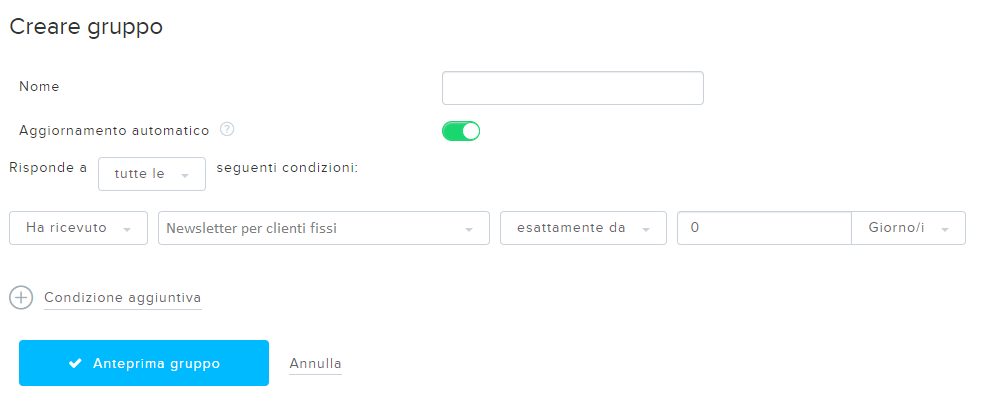
Task: Open the 'esattamente da' dropdown
Action: (583, 228)
